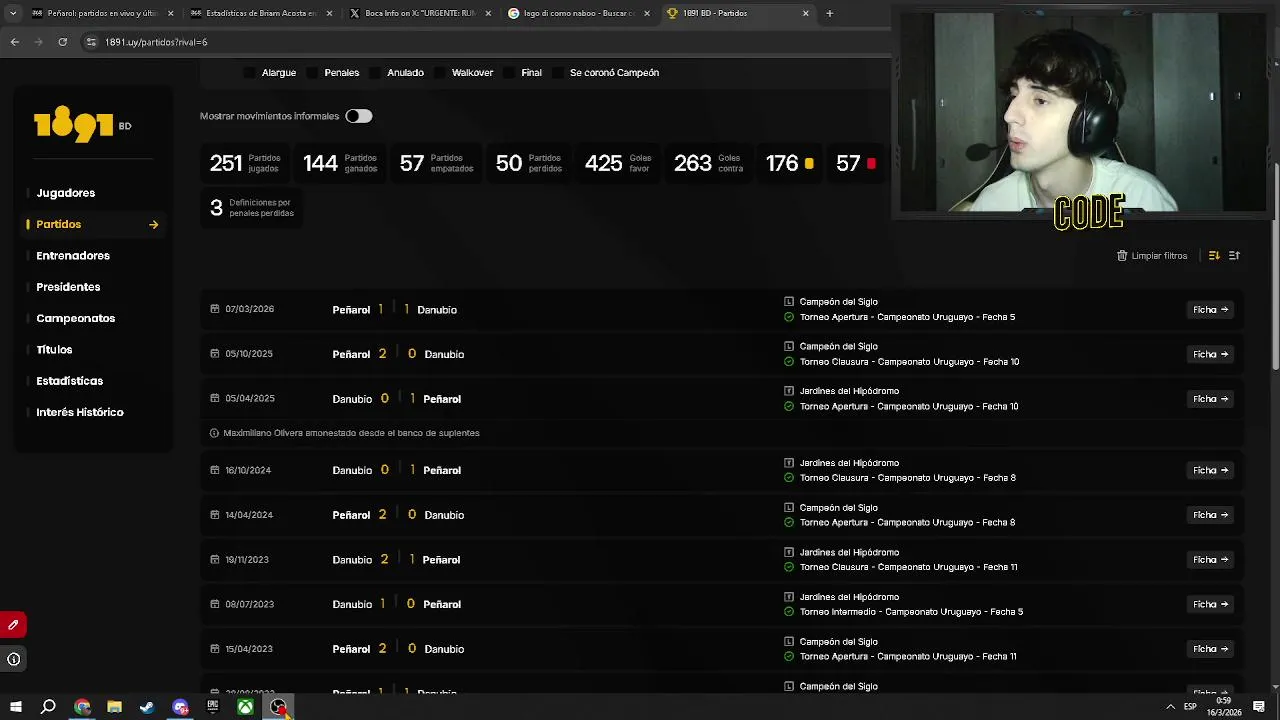
Task: Open Ficha for 19/11/2023 match
Action: [1210, 560]
